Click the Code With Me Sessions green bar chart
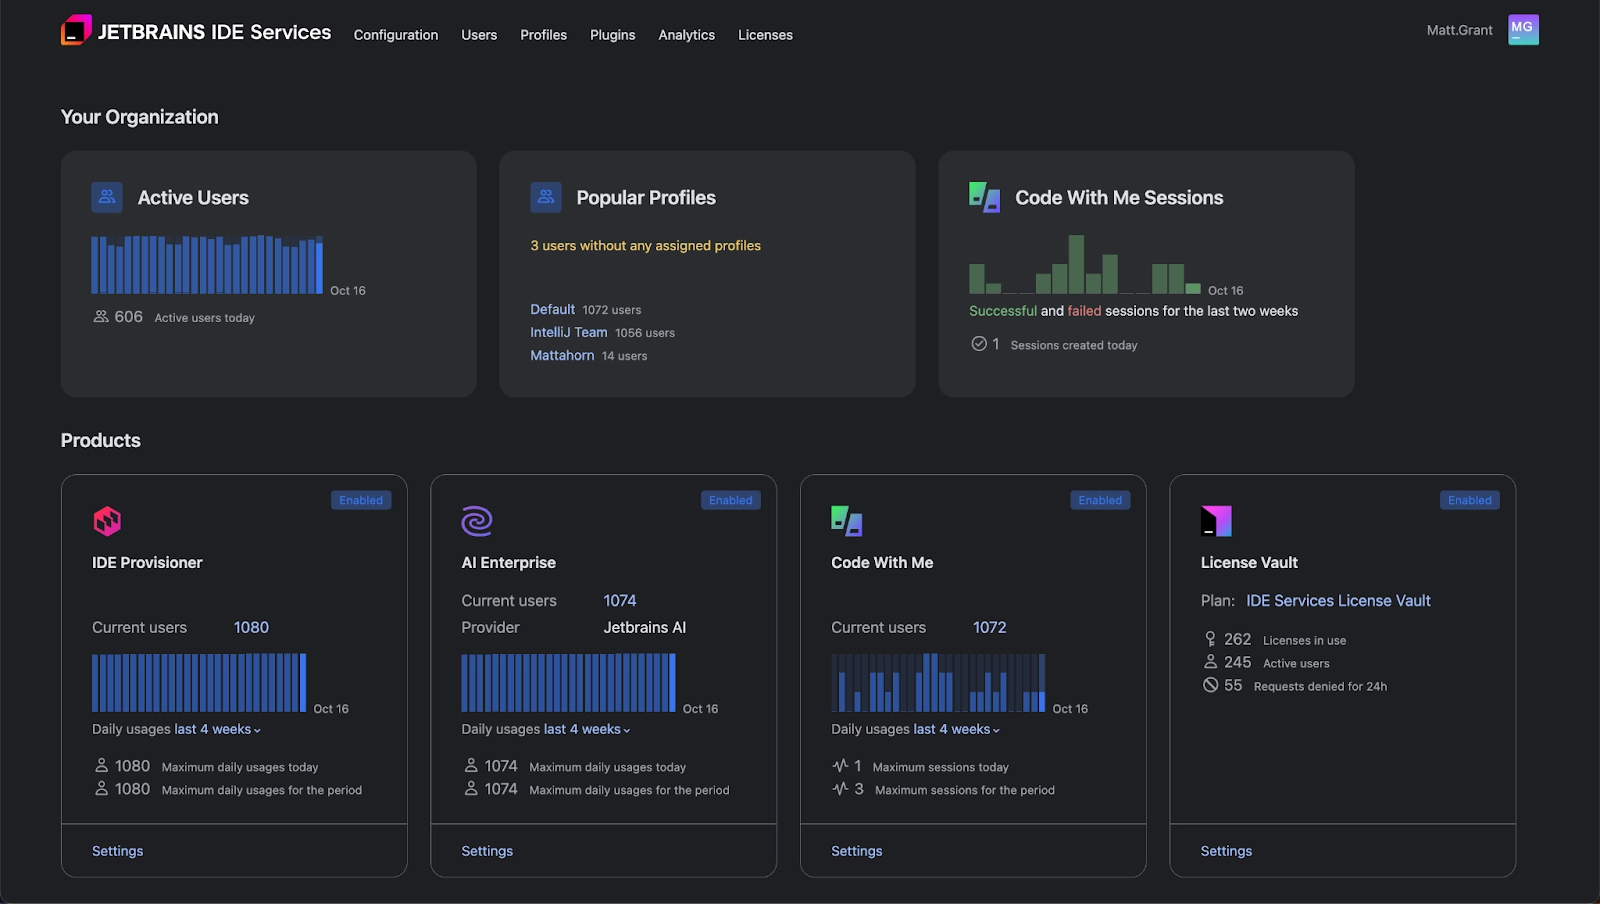The width and height of the screenshot is (1600, 904). tap(1085, 264)
